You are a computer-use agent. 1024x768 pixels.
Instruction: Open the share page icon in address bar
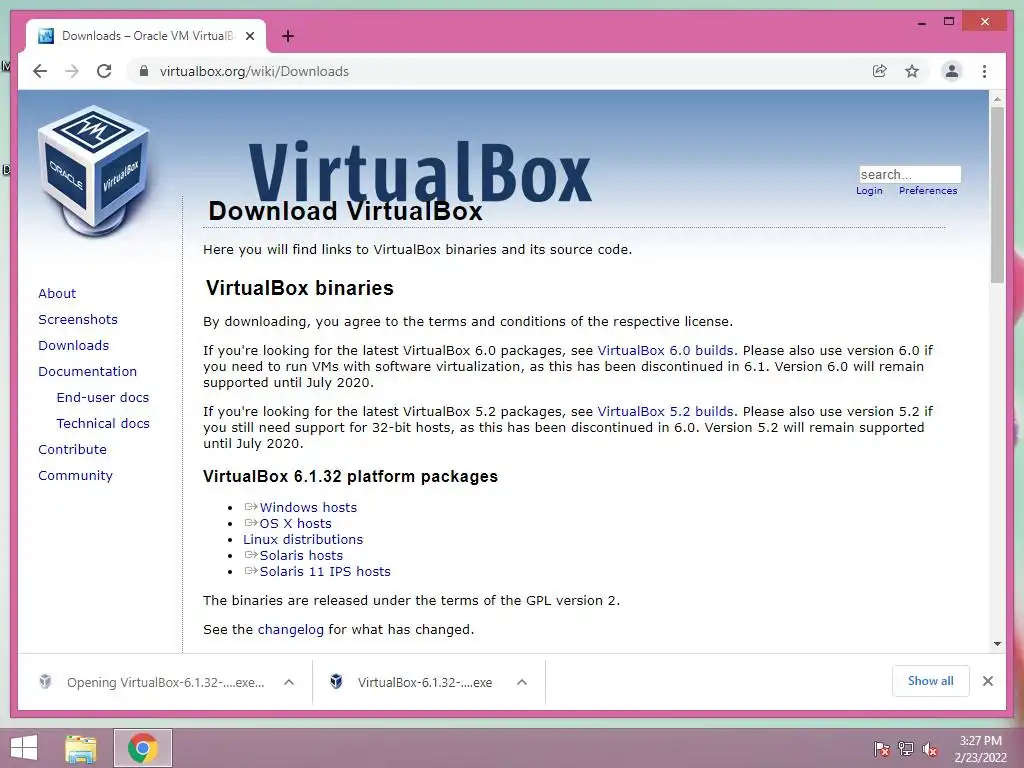(x=880, y=71)
